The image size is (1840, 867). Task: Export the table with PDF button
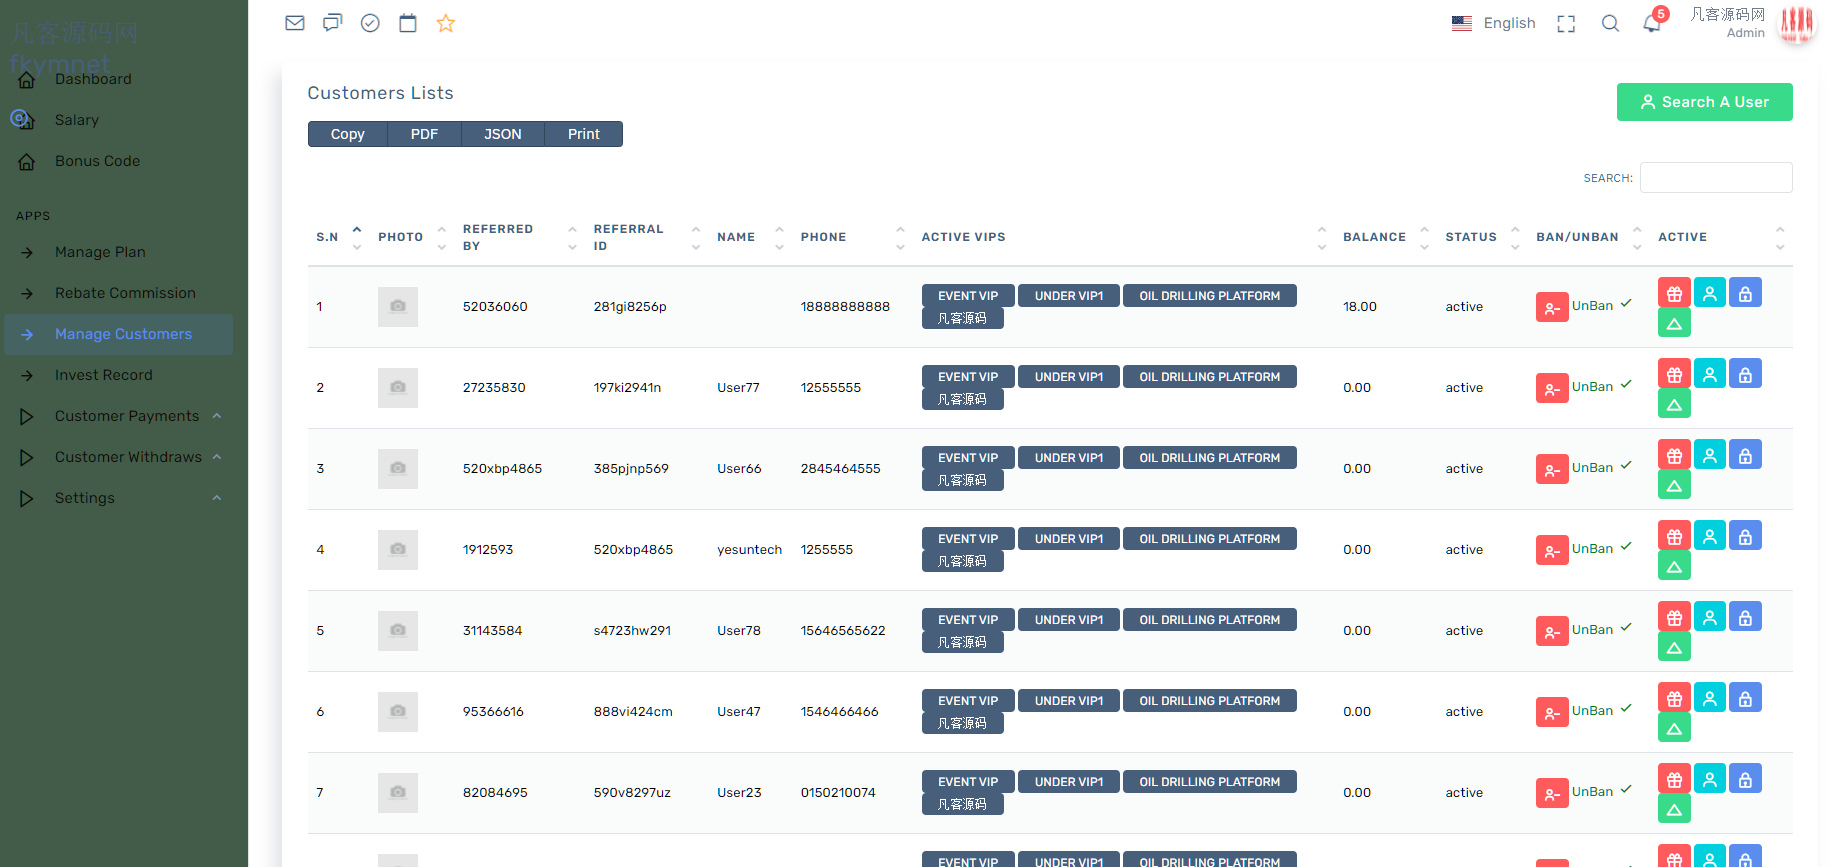(x=424, y=134)
